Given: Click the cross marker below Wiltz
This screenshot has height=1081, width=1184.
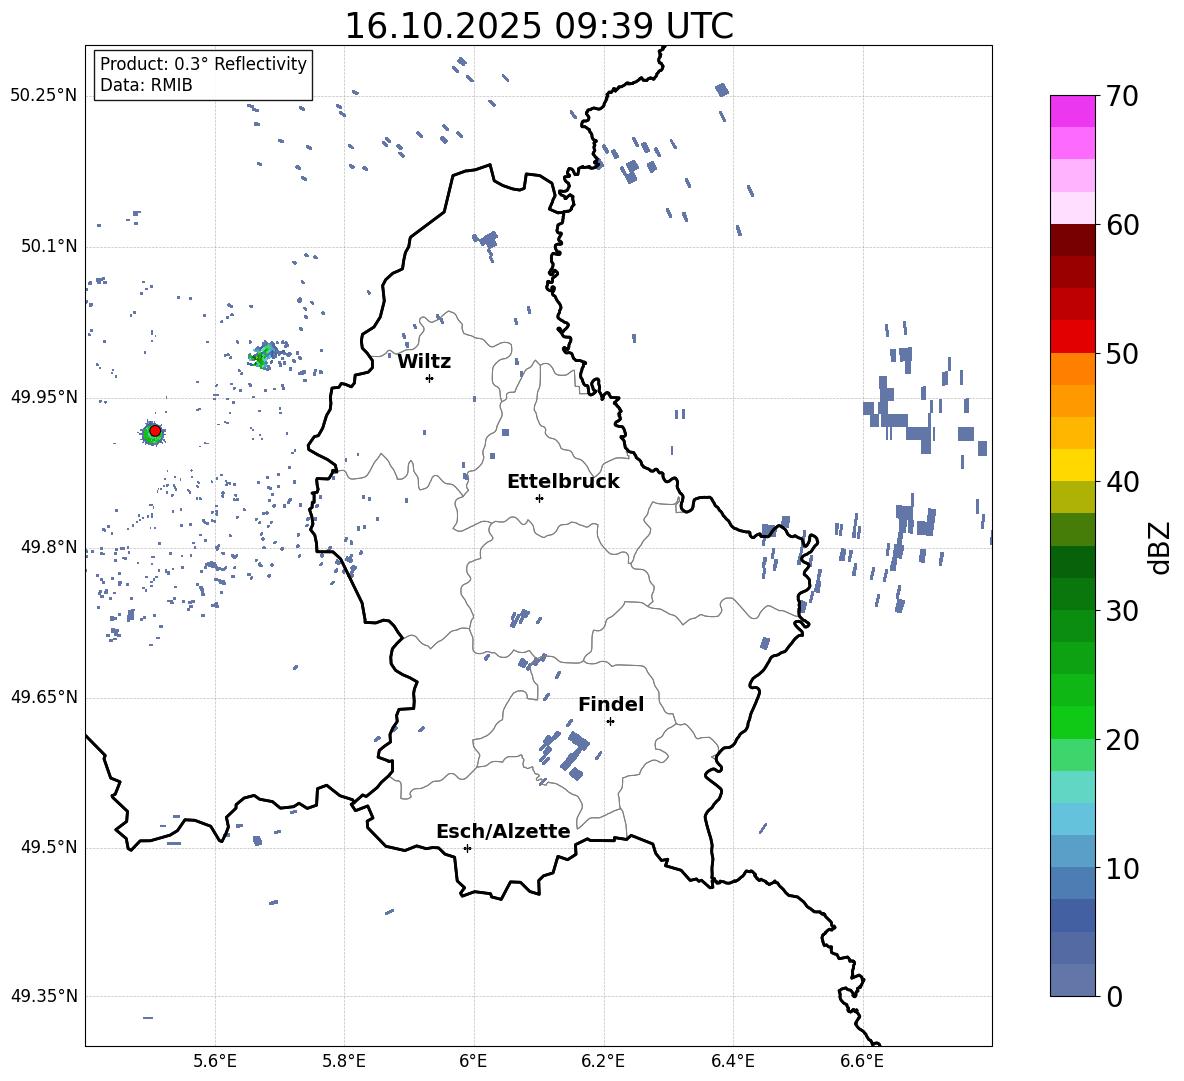Looking at the screenshot, I should coord(429,378).
